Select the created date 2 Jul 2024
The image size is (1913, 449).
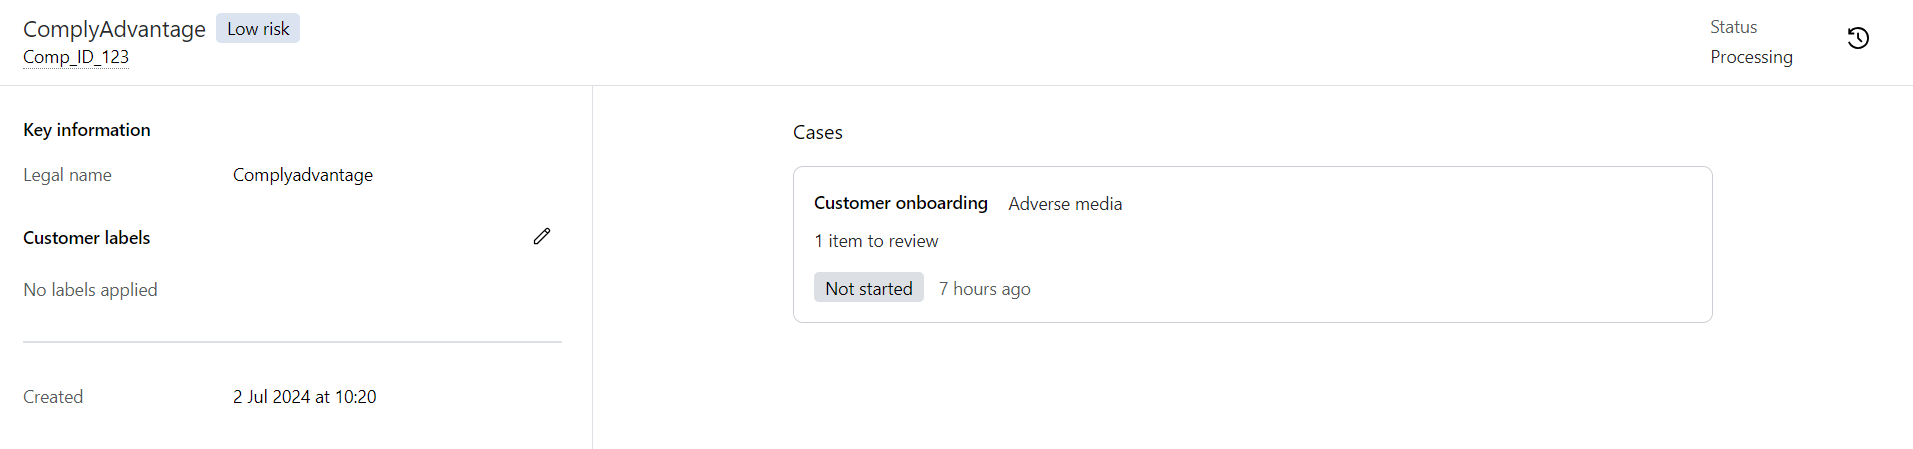pyautogui.click(x=304, y=397)
